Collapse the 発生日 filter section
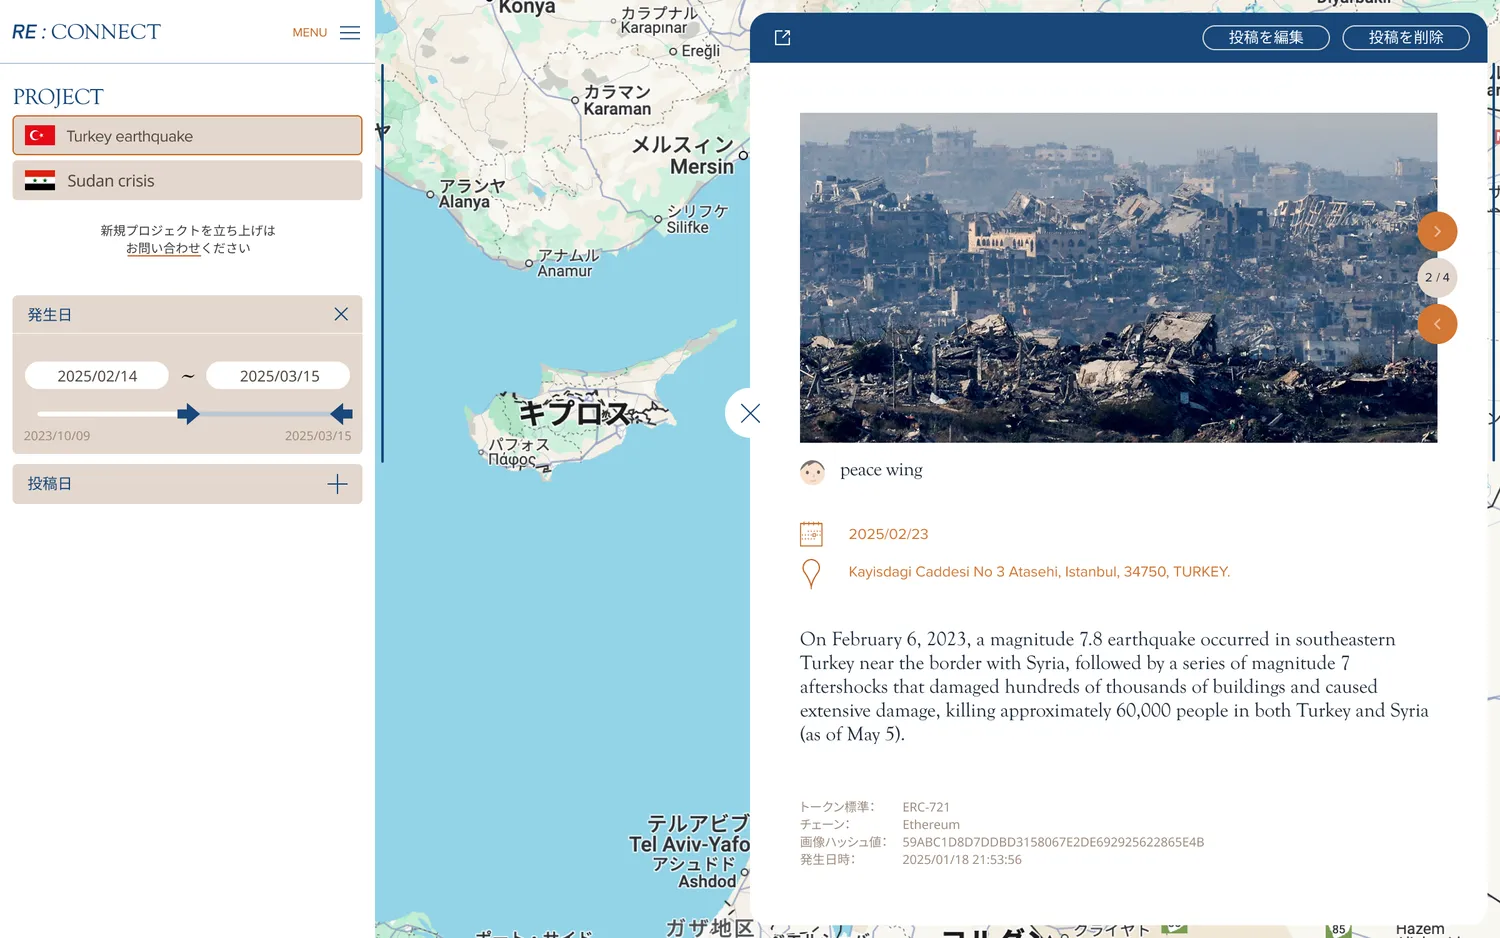 (x=341, y=314)
